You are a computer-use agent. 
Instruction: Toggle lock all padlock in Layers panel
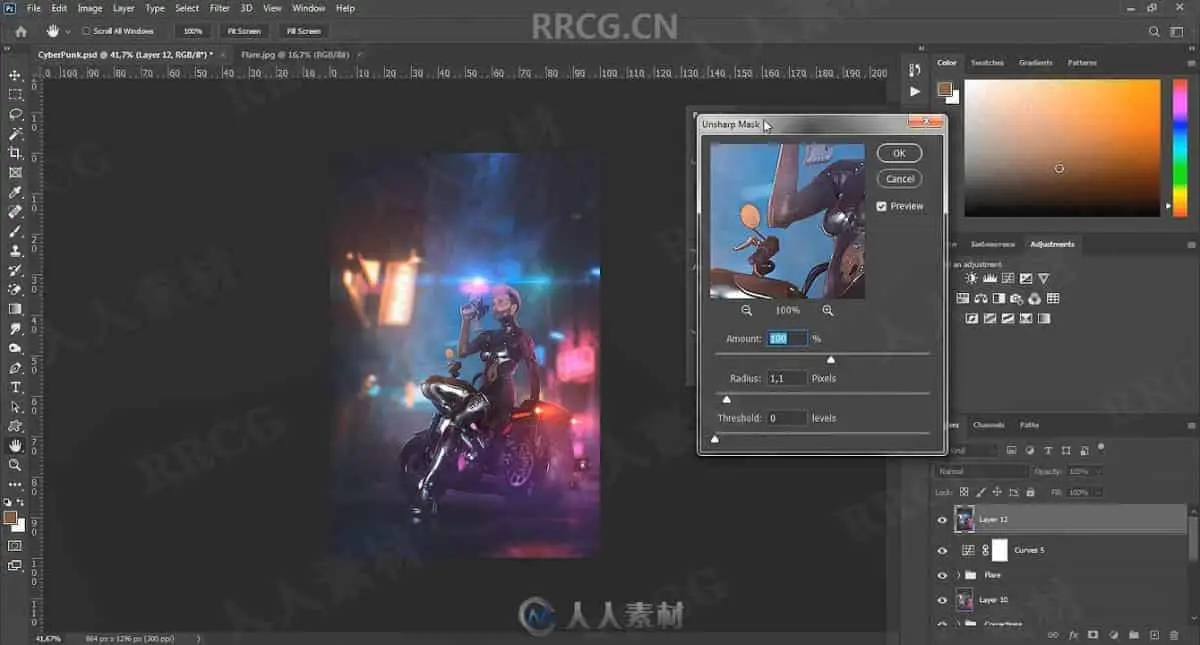click(1030, 492)
